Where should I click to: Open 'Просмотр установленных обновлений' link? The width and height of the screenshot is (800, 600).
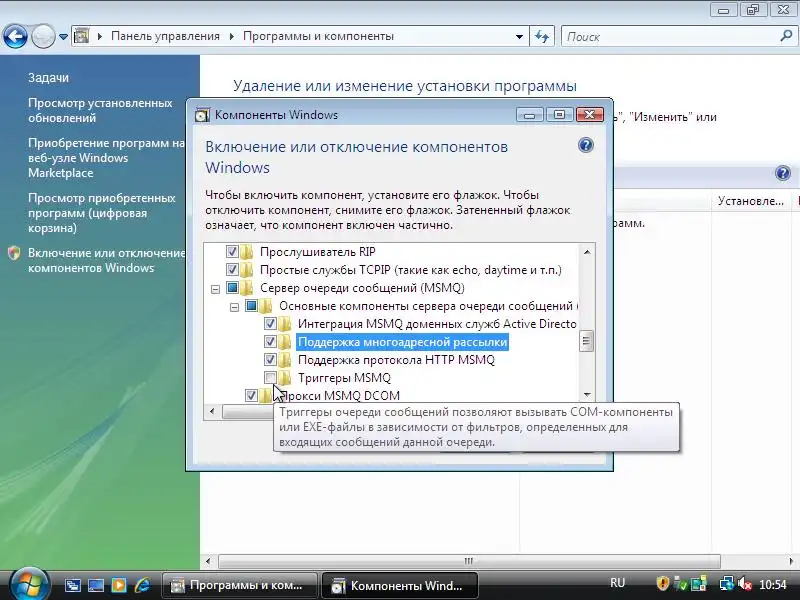click(100, 110)
